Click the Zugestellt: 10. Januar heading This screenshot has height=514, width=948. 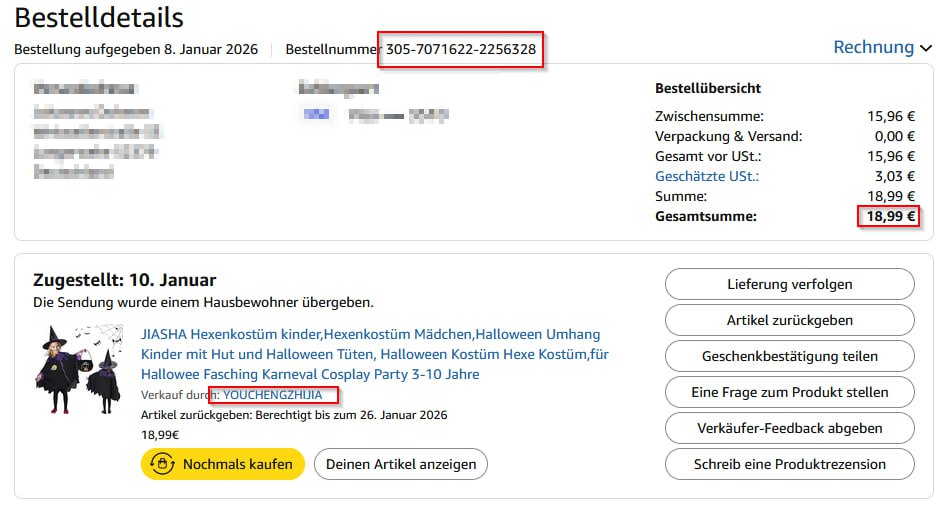(x=125, y=280)
